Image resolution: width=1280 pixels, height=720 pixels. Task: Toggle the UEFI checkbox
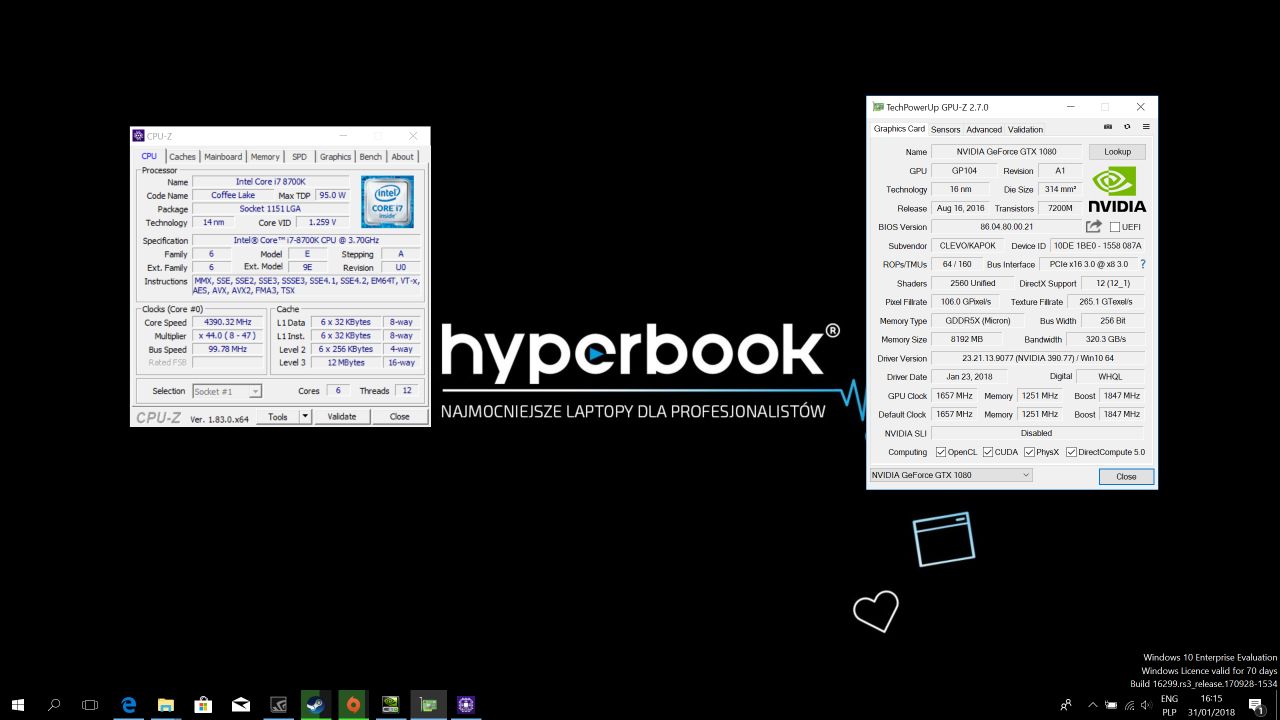pyautogui.click(x=1115, y=227)
